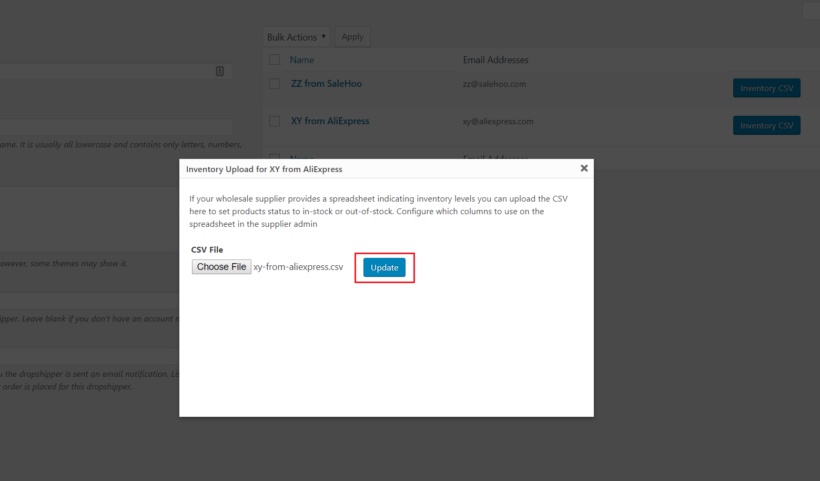Viewport: 820px width, 481px height.
Task: Click the Choose File button
Action: pos(221,267)
